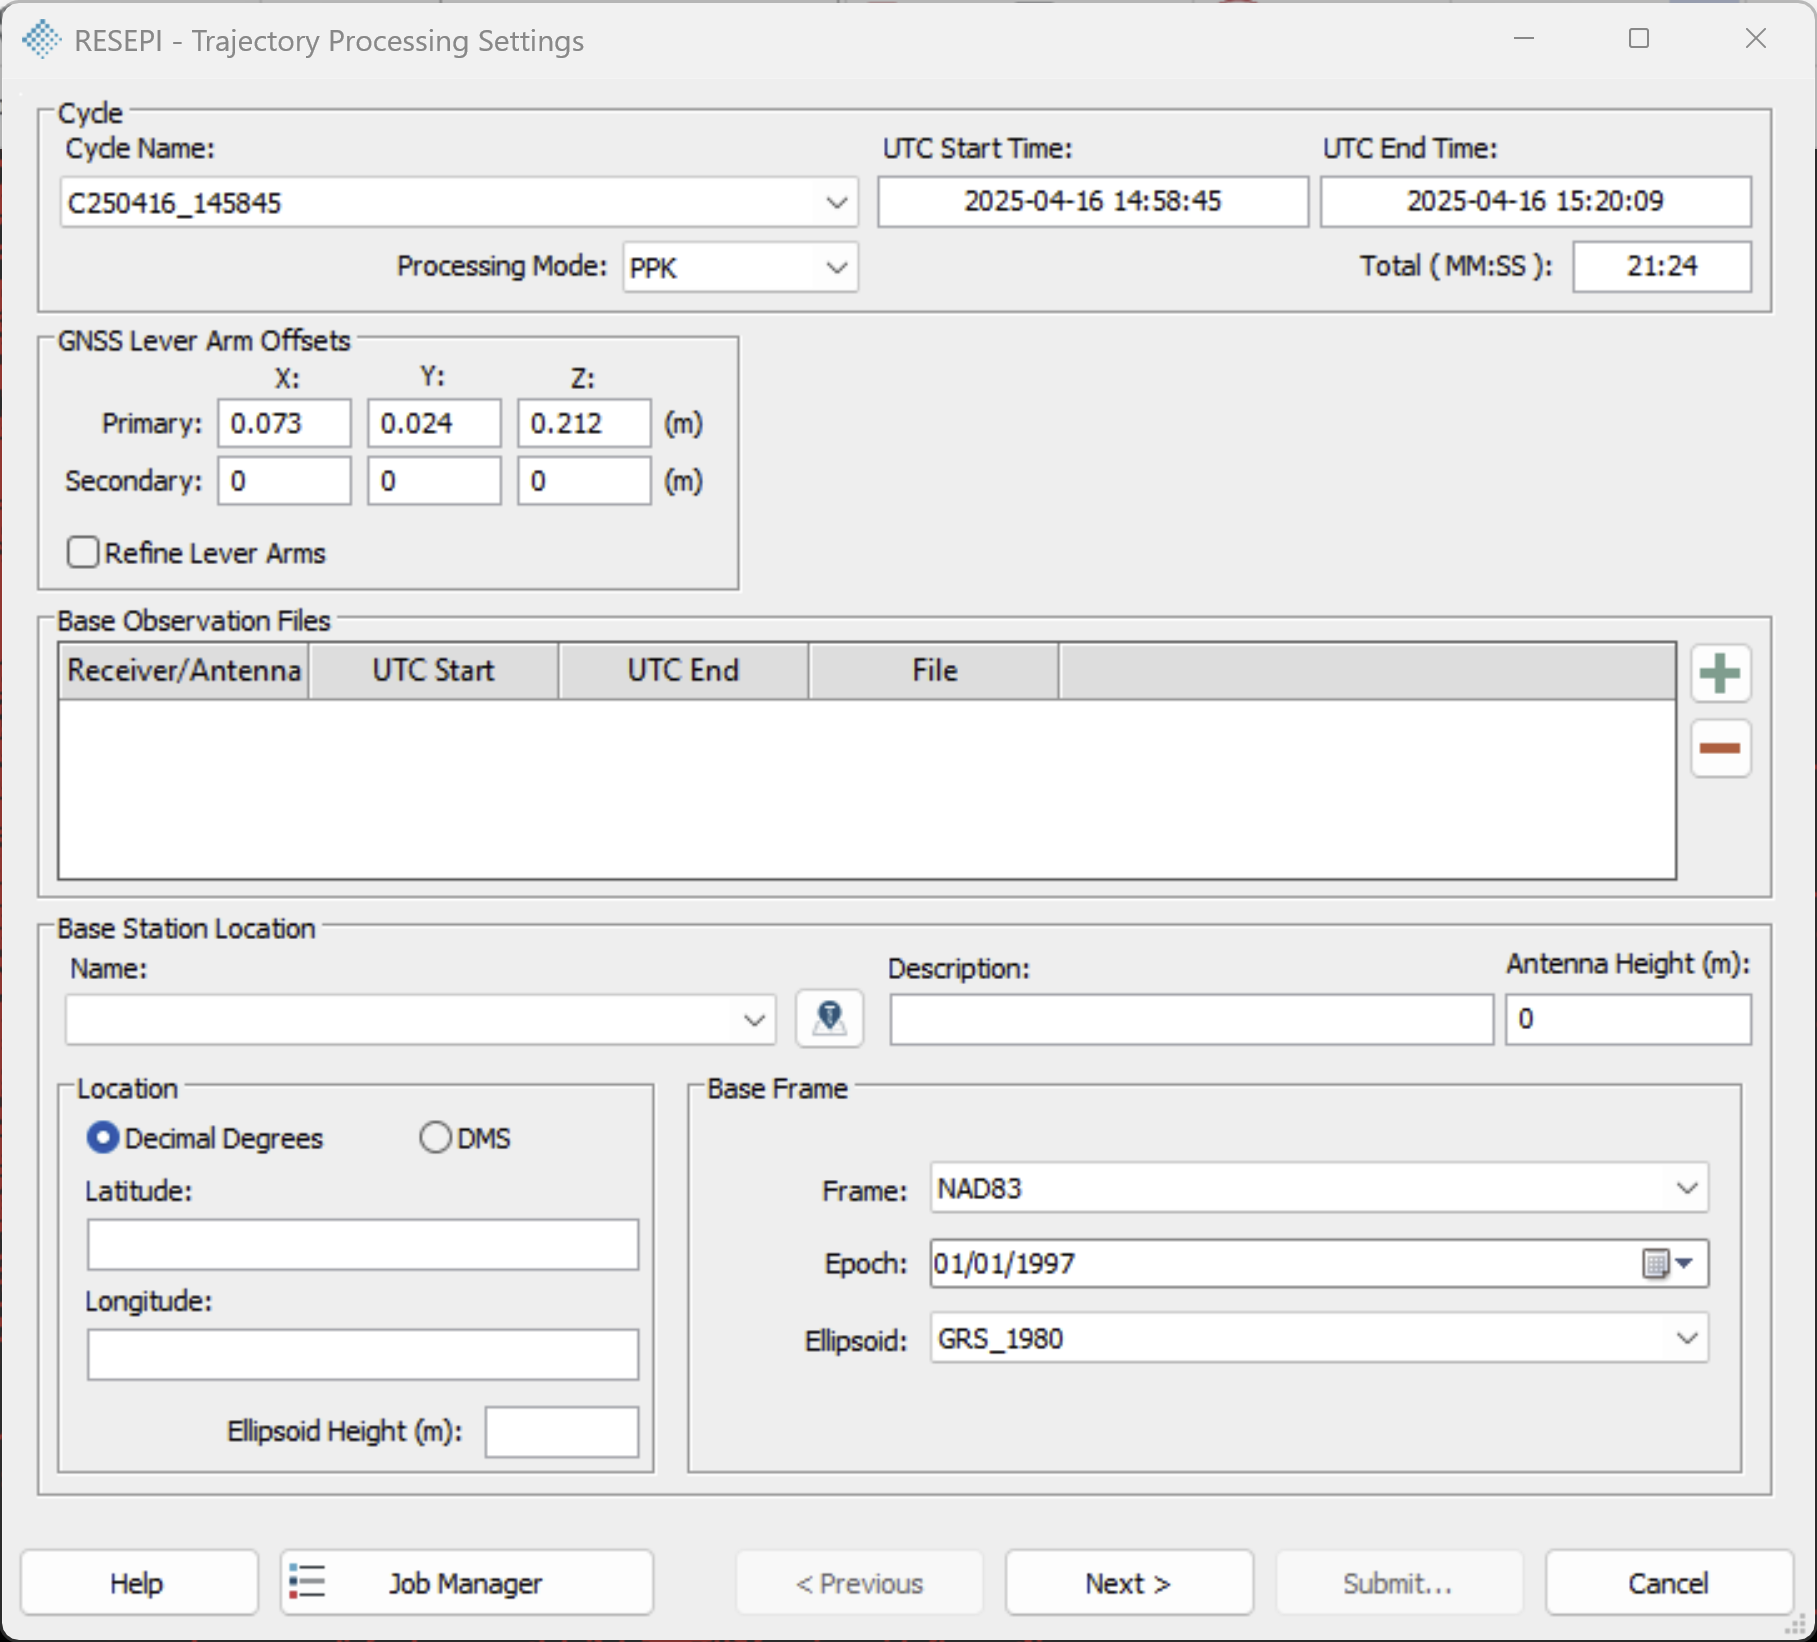Open the Processing Mode PPK dropdown
The image size is (1817, 1642).
[x=837, y=268]
